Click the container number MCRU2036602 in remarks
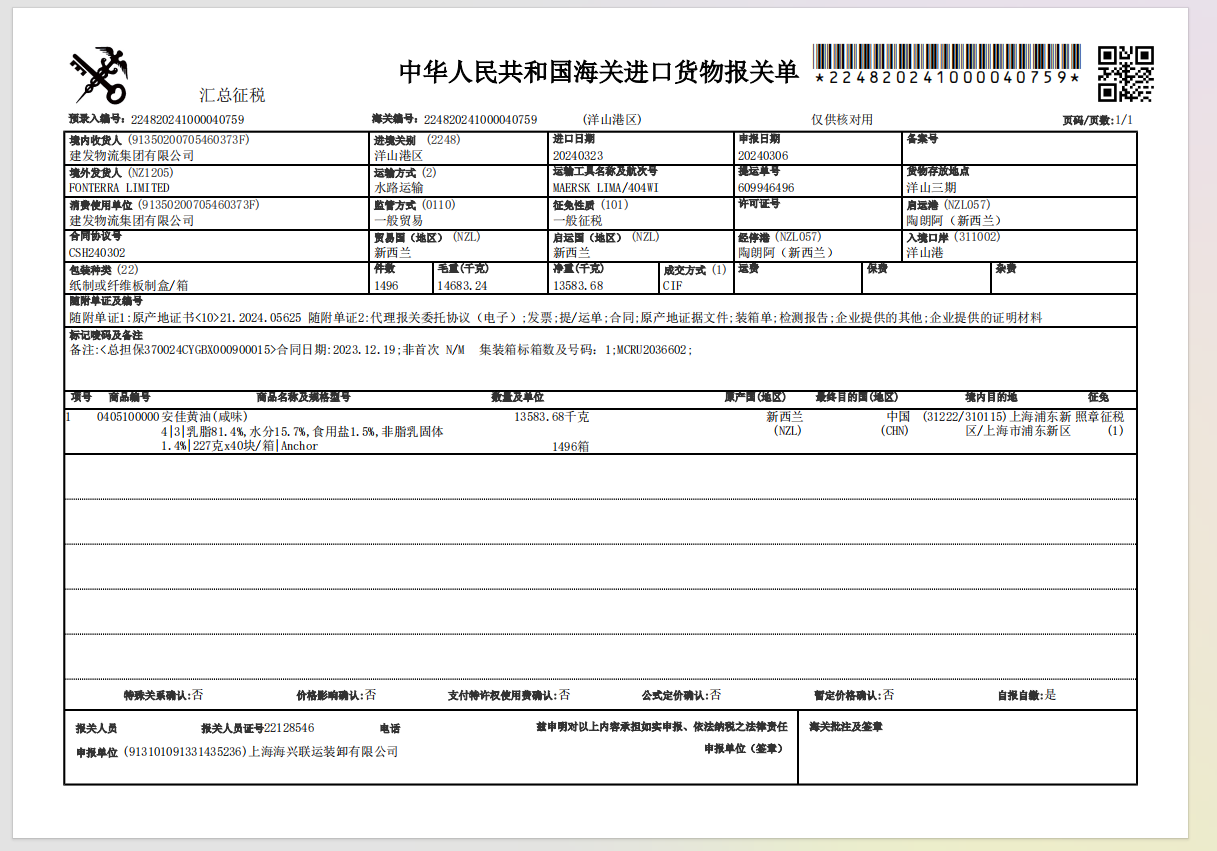Image resolution: width=1217 pixels, height=851 pixels. click(652, 350)
